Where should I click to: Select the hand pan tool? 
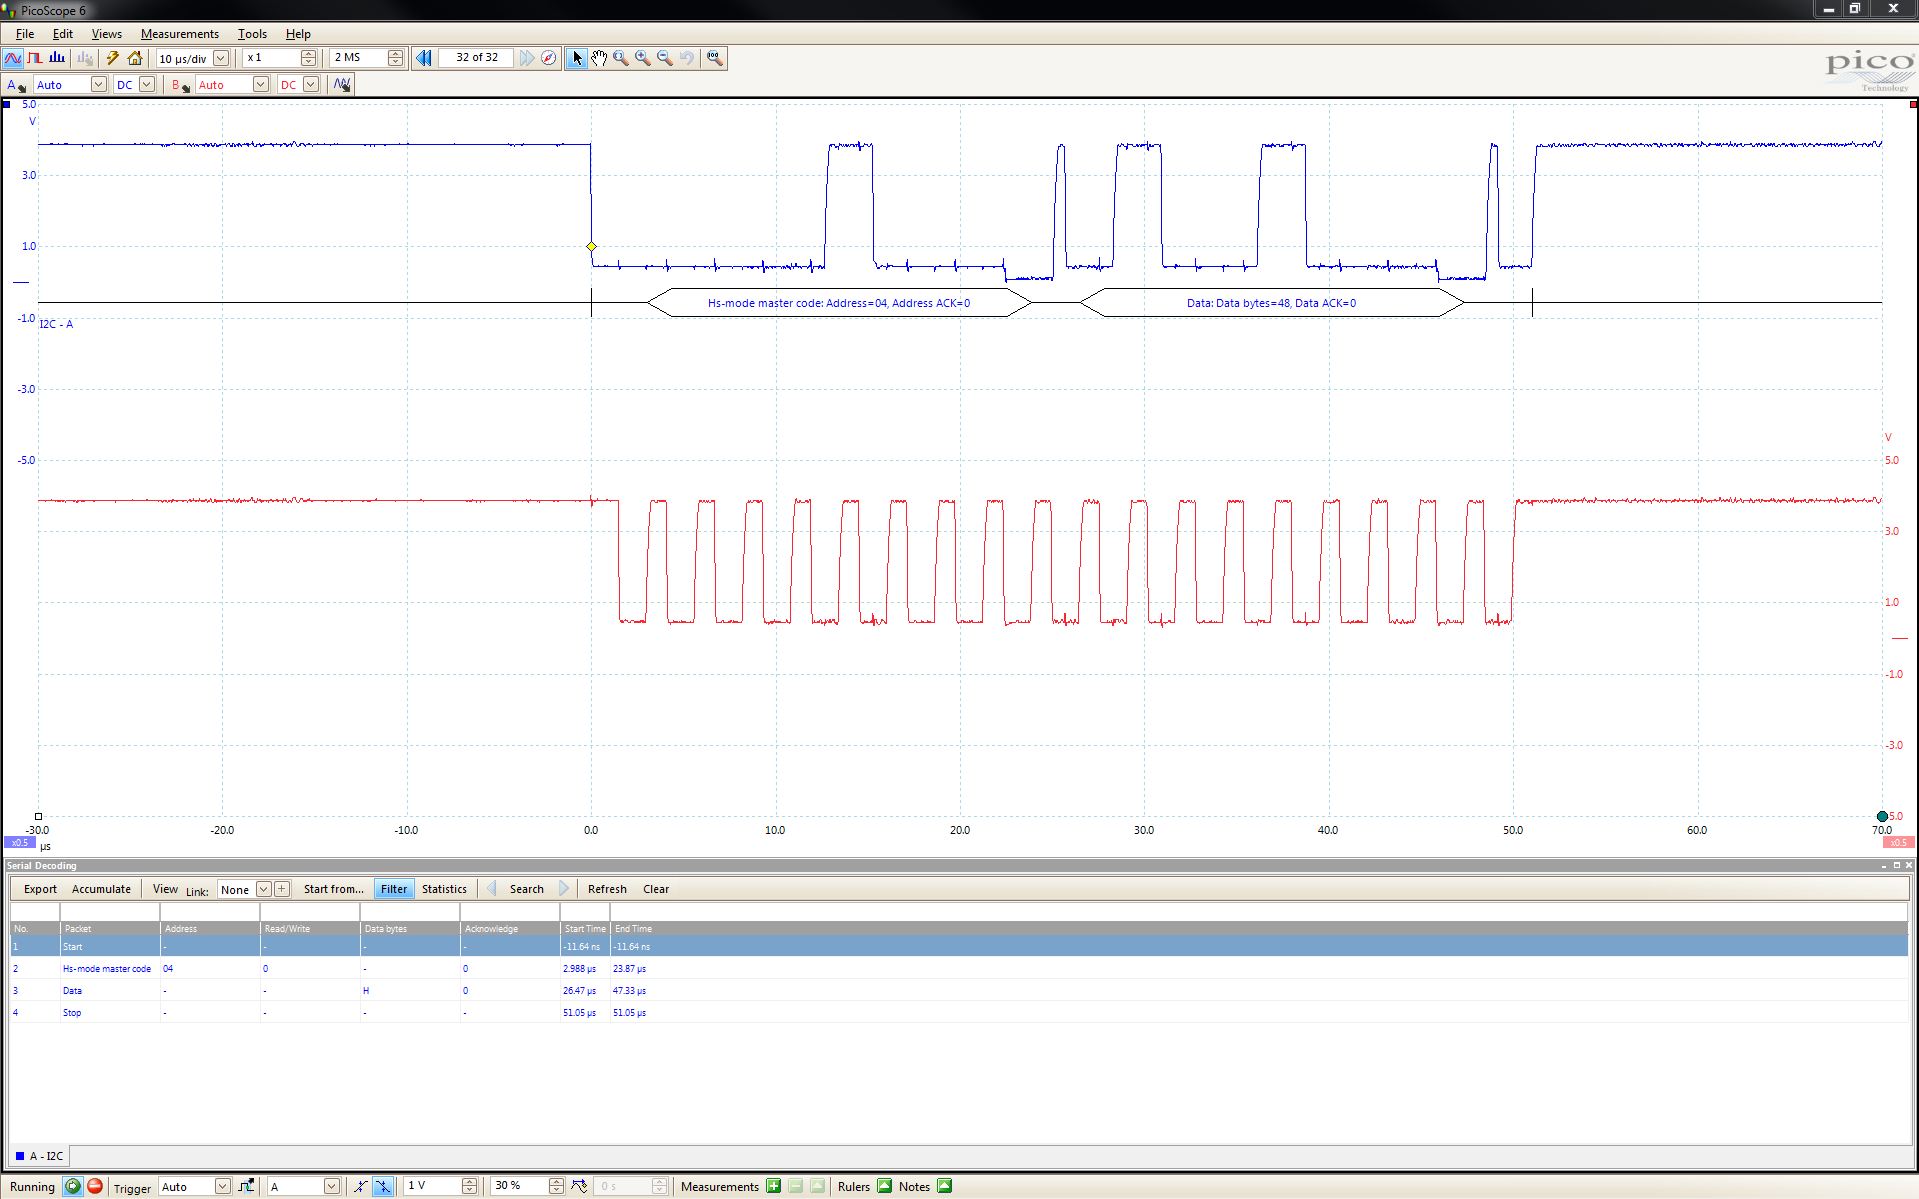[x=599, y=58]
